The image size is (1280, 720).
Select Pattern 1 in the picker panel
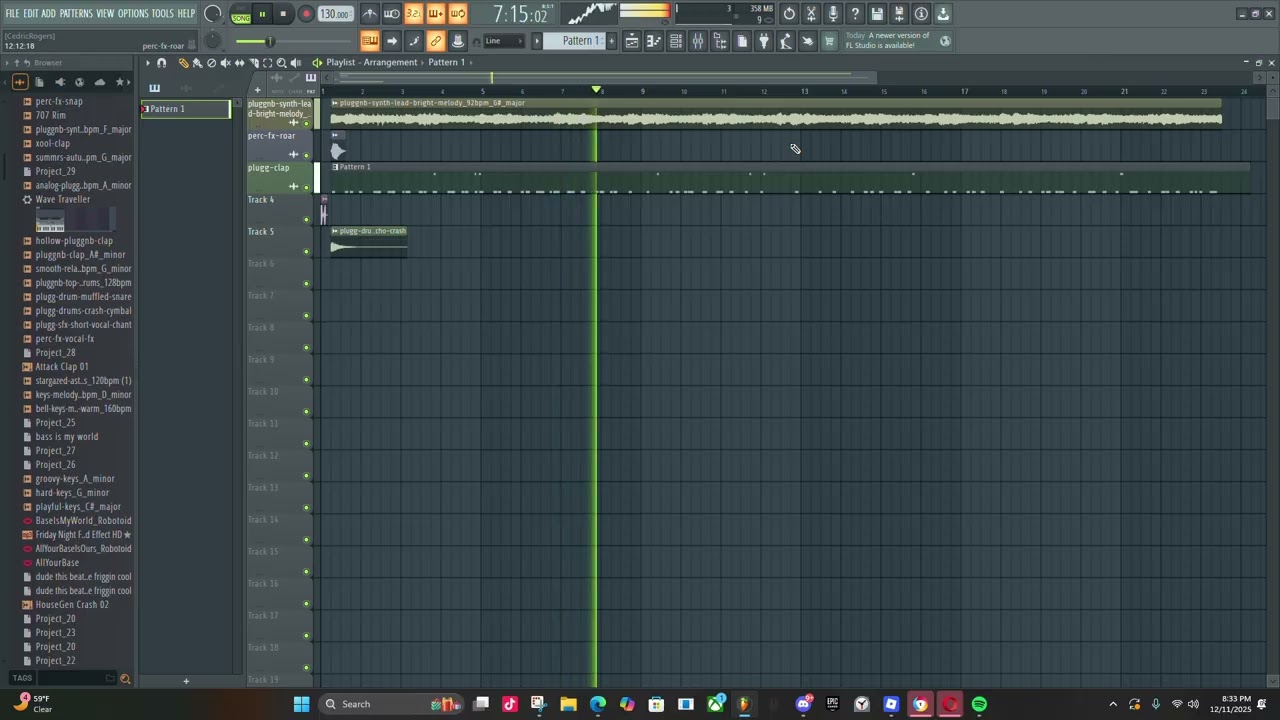click(x=186, y=109)
